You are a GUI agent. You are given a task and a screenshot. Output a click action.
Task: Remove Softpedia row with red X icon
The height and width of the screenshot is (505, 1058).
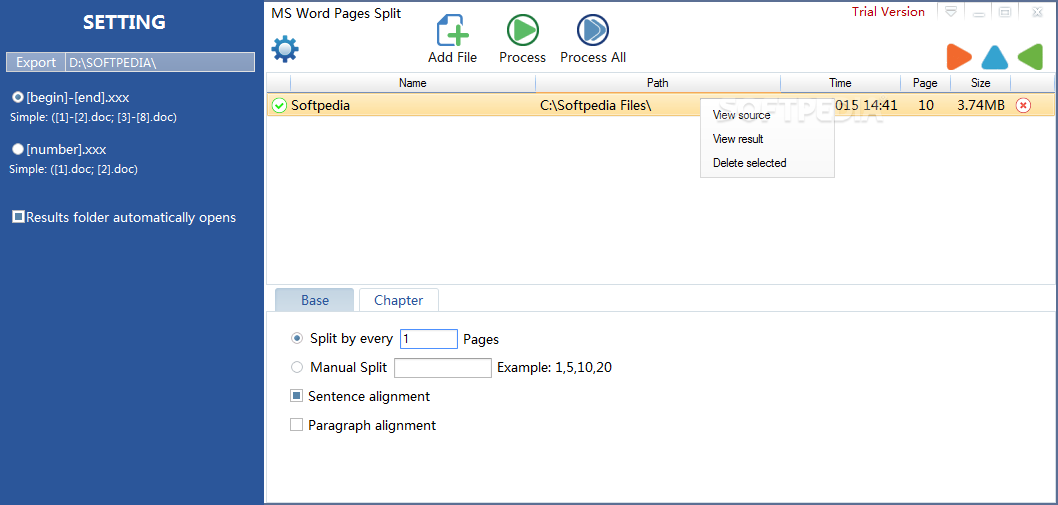pos(1023,105)
